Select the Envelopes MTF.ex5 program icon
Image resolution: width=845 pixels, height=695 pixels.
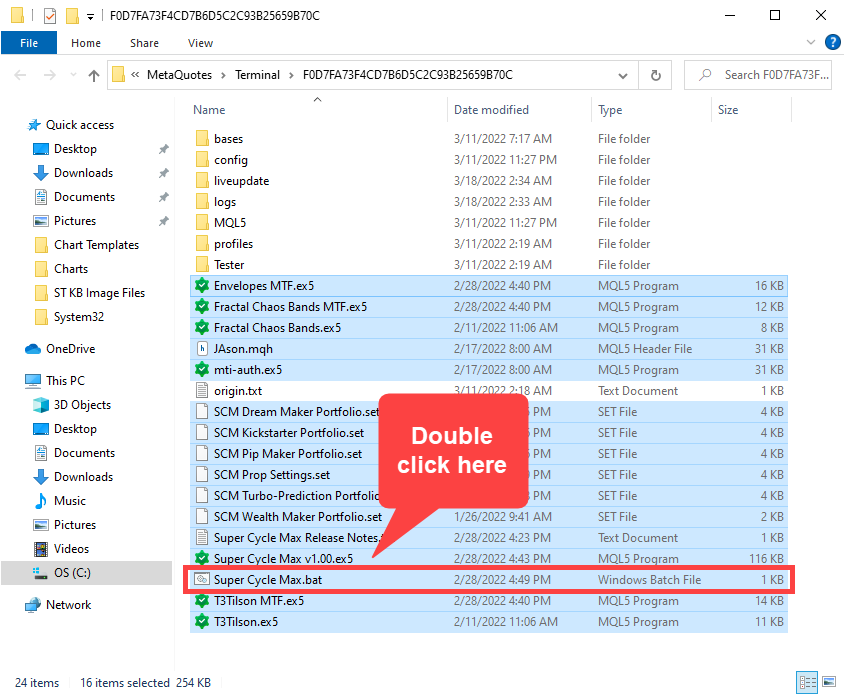click(201, 286)
